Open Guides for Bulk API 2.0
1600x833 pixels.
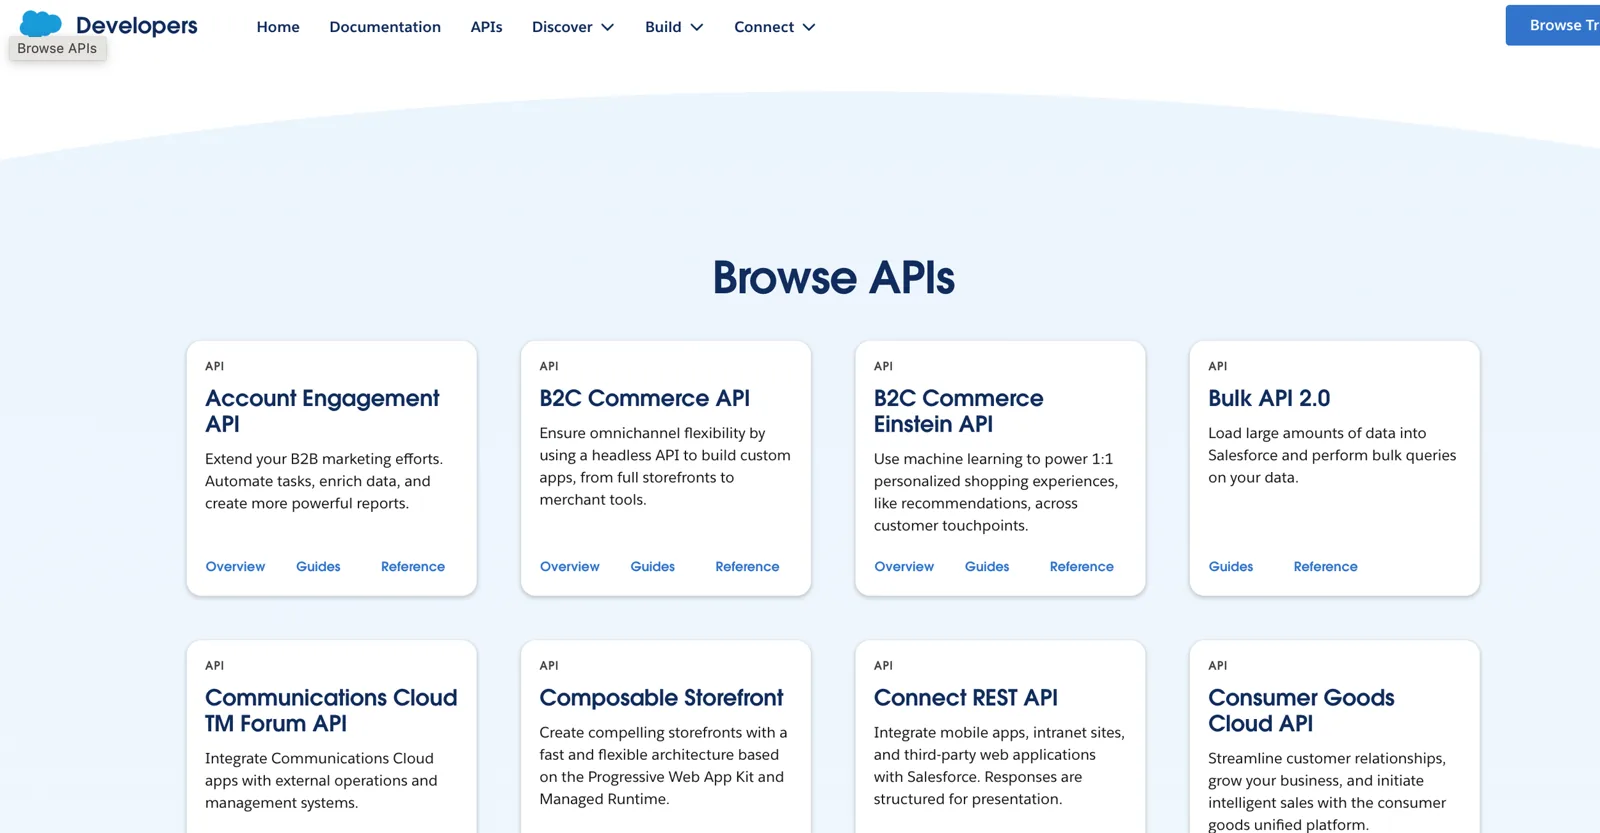[1230, 566]
